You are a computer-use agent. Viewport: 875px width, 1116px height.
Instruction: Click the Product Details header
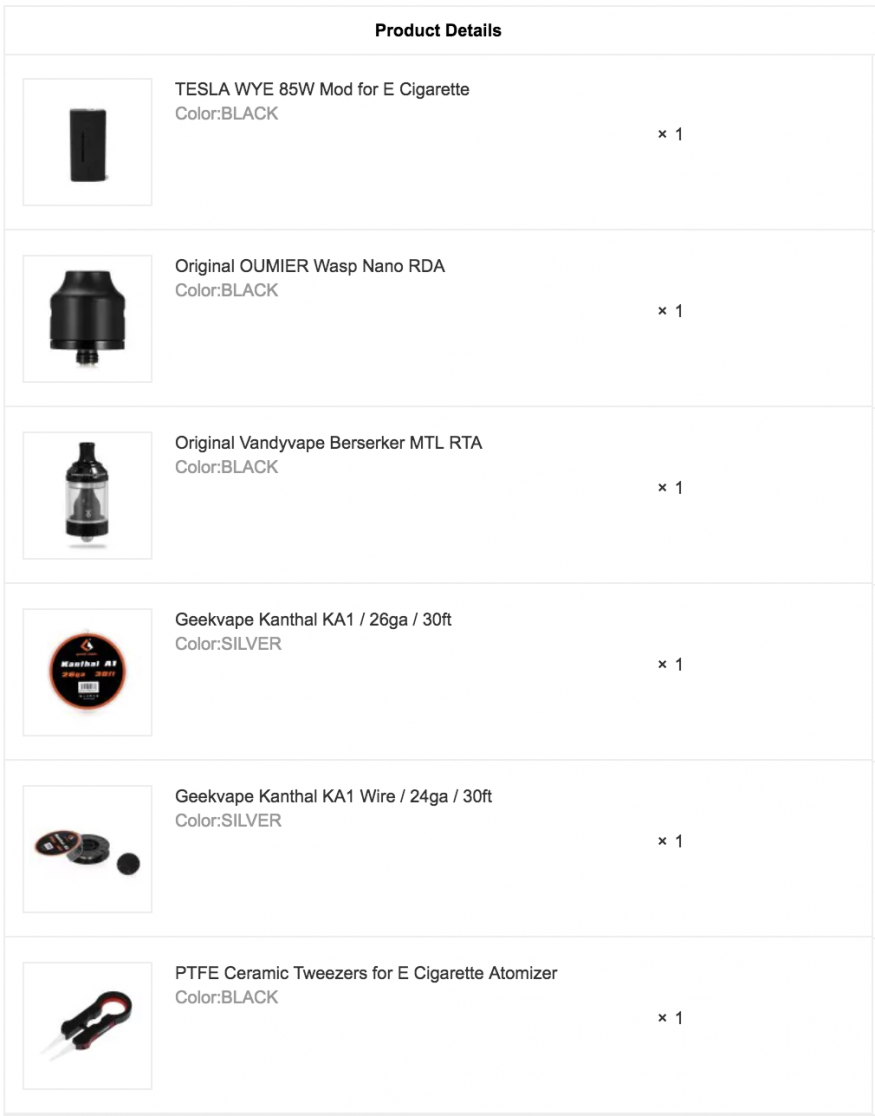(438, 30)
